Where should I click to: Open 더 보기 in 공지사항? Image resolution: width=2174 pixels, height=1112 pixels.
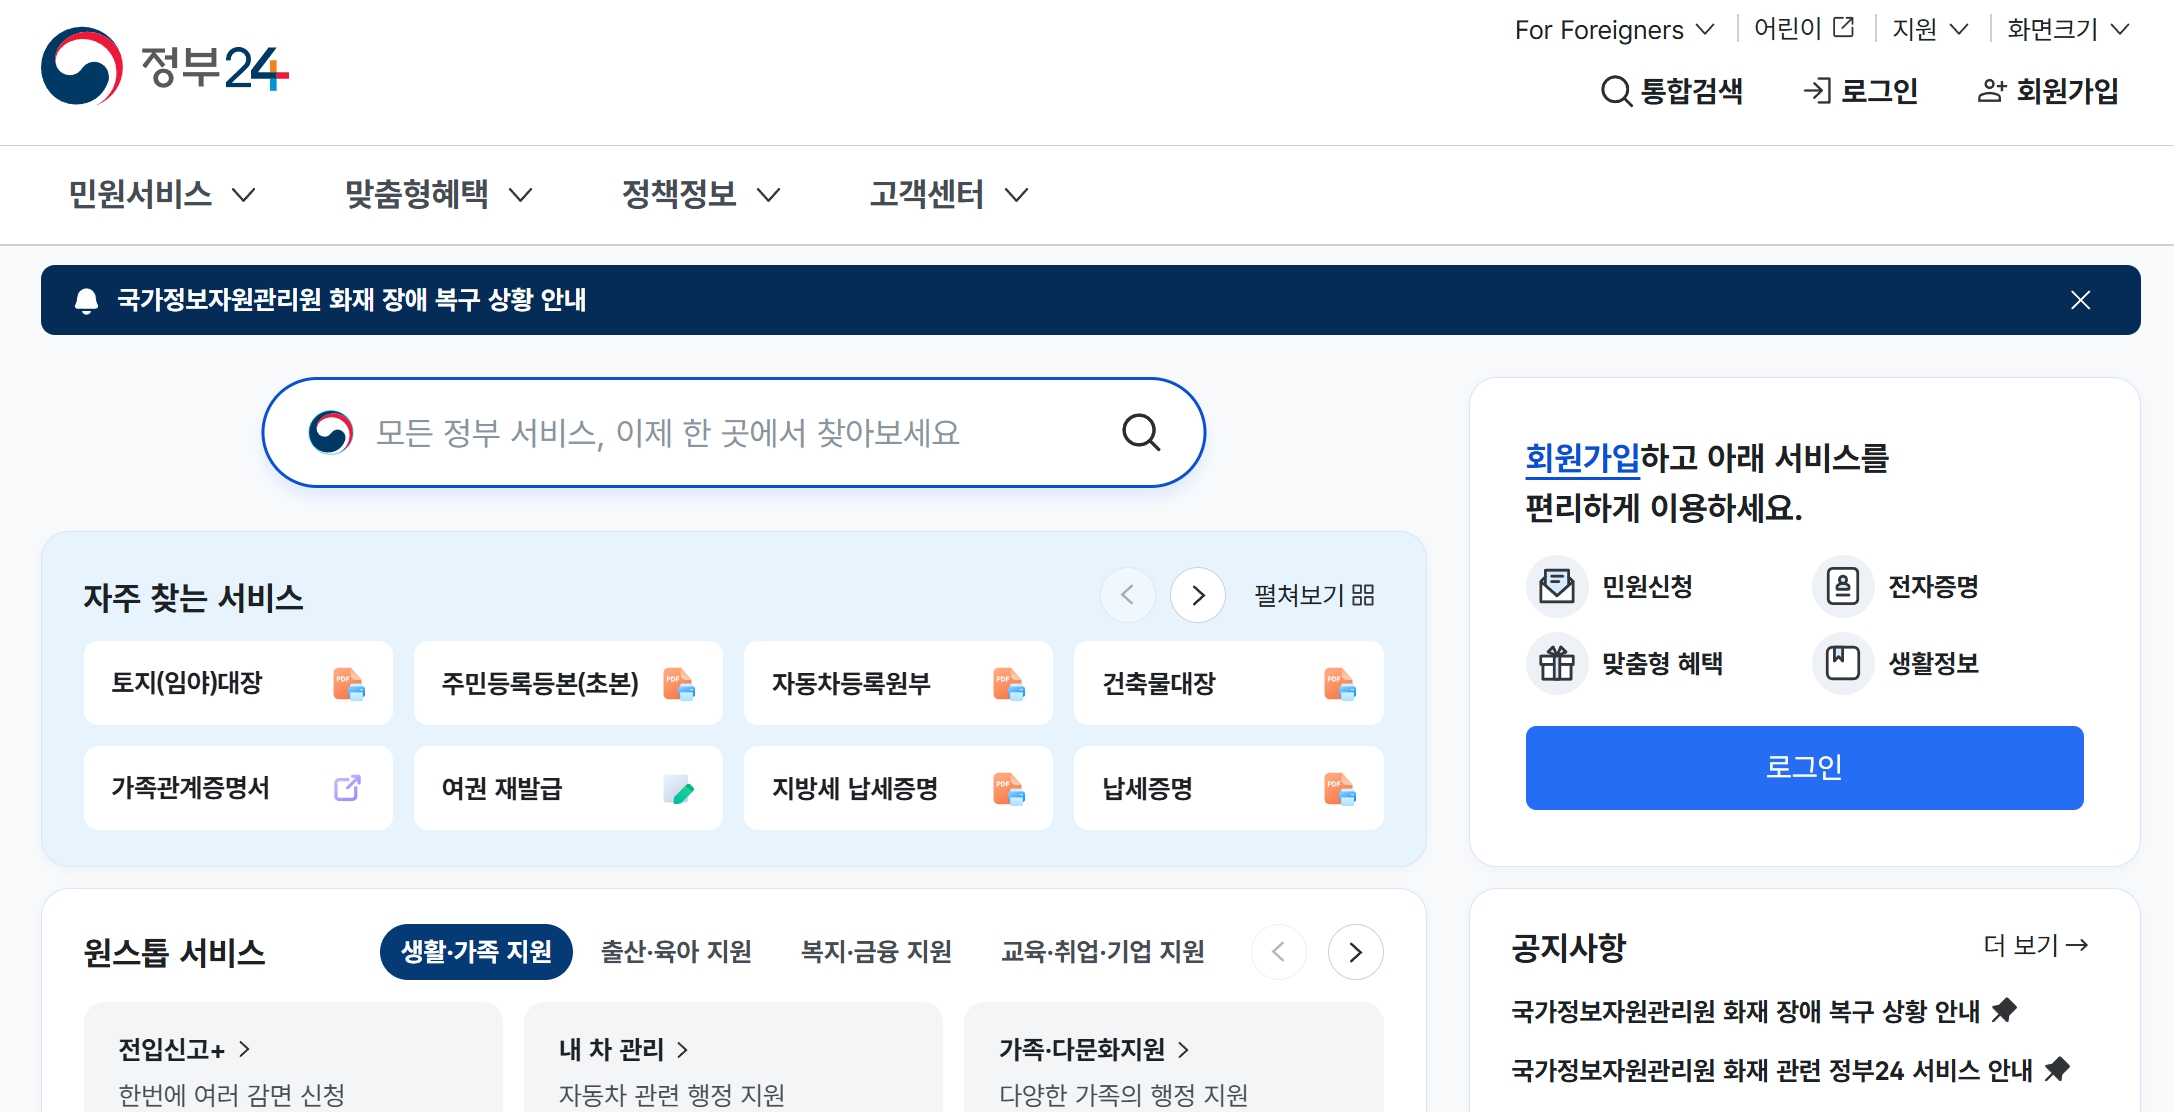2034,944
